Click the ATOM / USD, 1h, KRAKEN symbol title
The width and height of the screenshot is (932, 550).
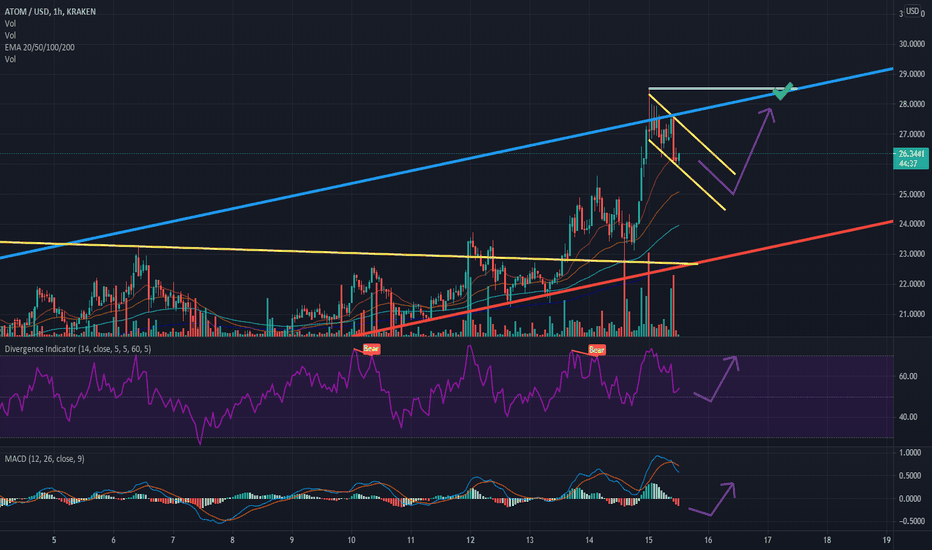pyautogui.click(x=50, y=11)
